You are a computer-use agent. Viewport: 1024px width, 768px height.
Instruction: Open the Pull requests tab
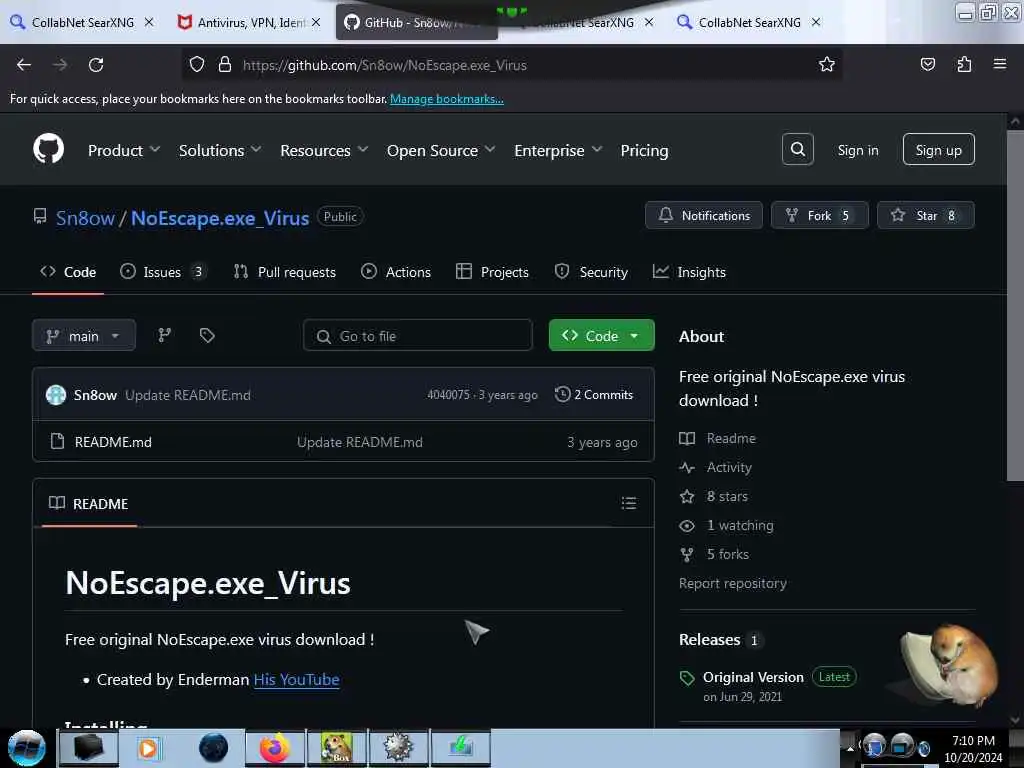pos(285,272)
